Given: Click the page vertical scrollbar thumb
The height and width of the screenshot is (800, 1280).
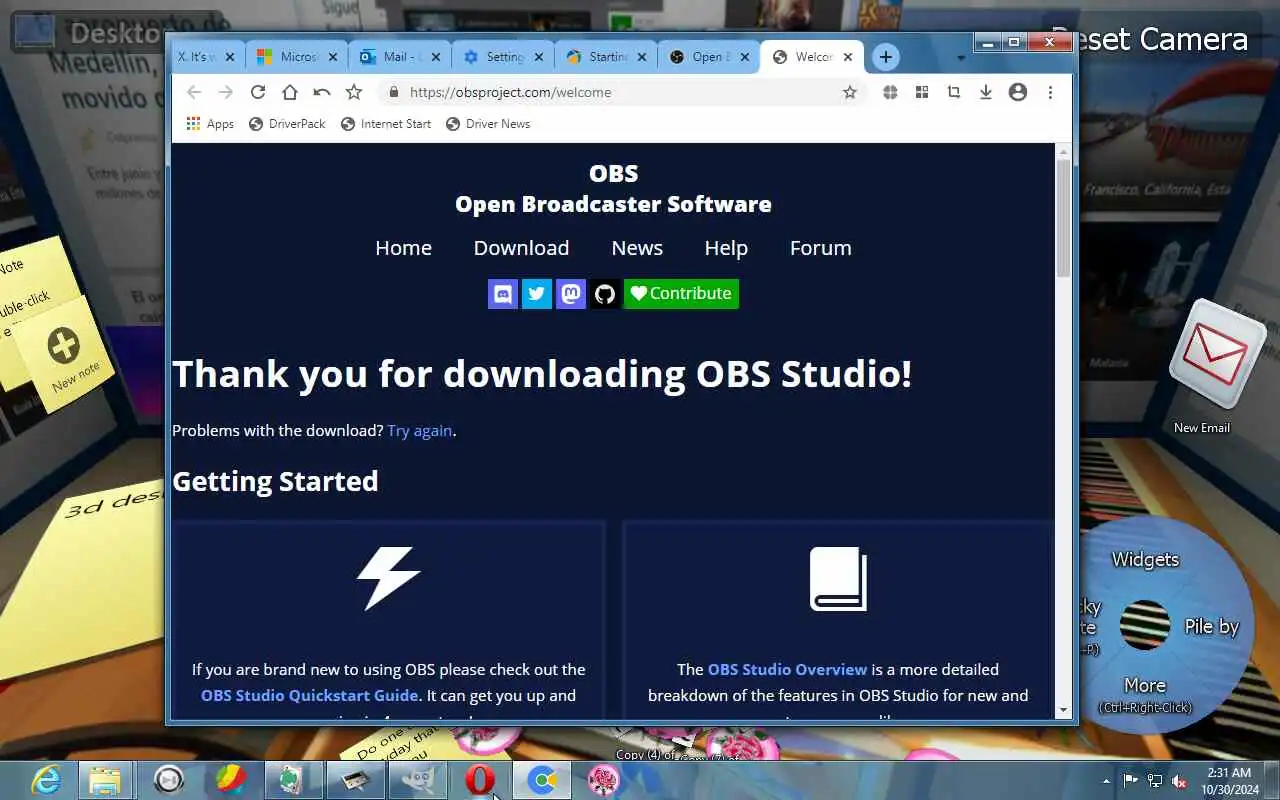Looking at the screenshot, I should [1063, 218].
